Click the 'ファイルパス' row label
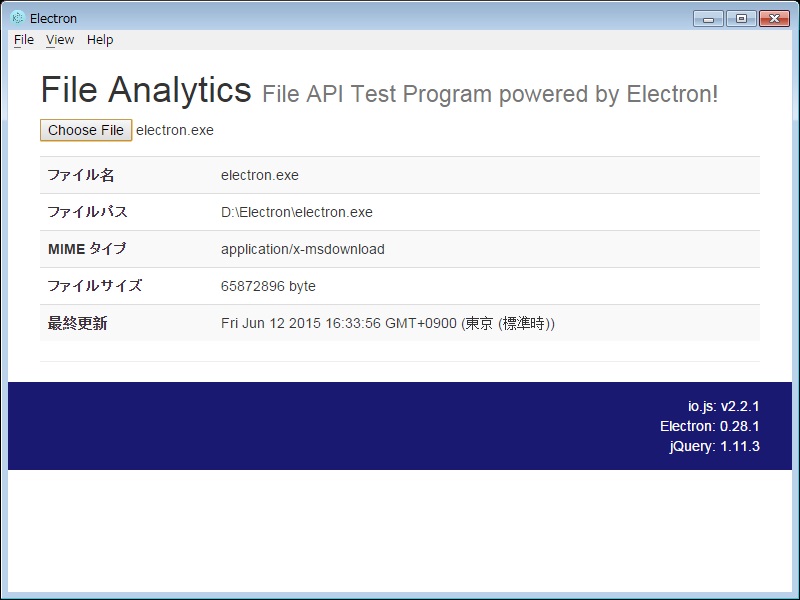The width and height of the screenshot is (800, 600). coord(87,212)
